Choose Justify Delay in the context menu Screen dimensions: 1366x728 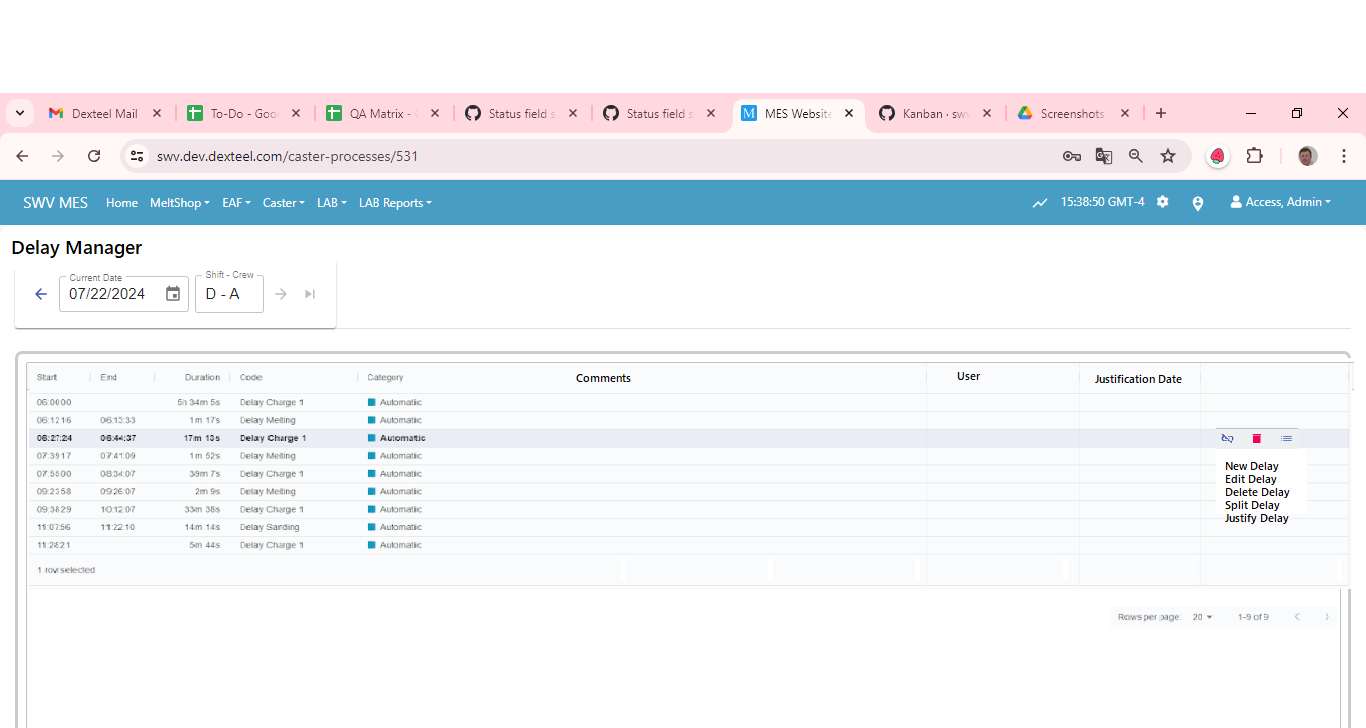(1256, 518)
